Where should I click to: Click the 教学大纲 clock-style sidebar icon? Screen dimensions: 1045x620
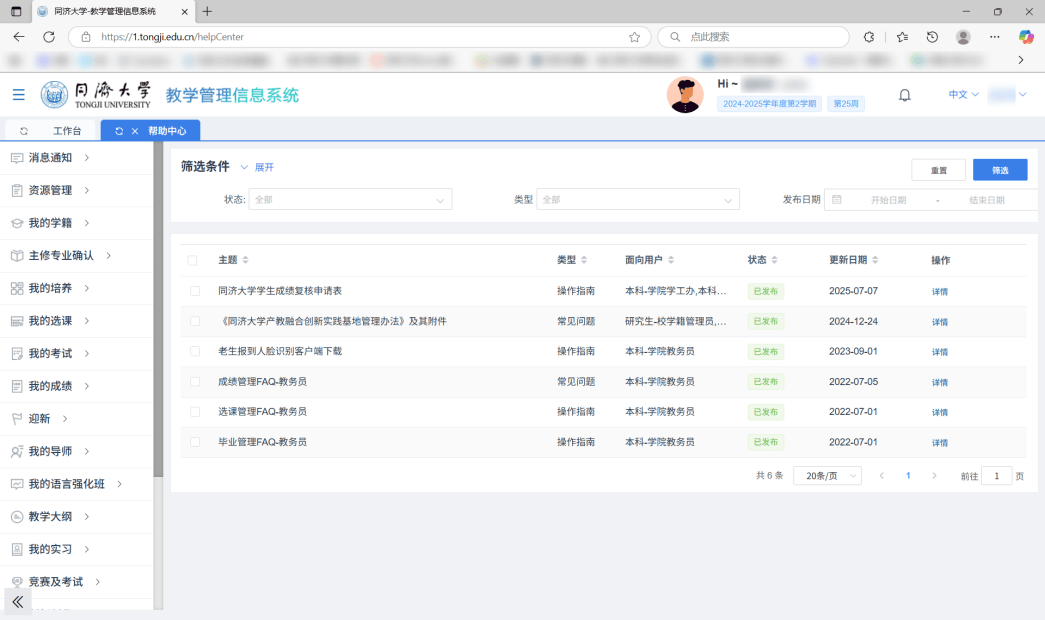[x=15, y=516]
